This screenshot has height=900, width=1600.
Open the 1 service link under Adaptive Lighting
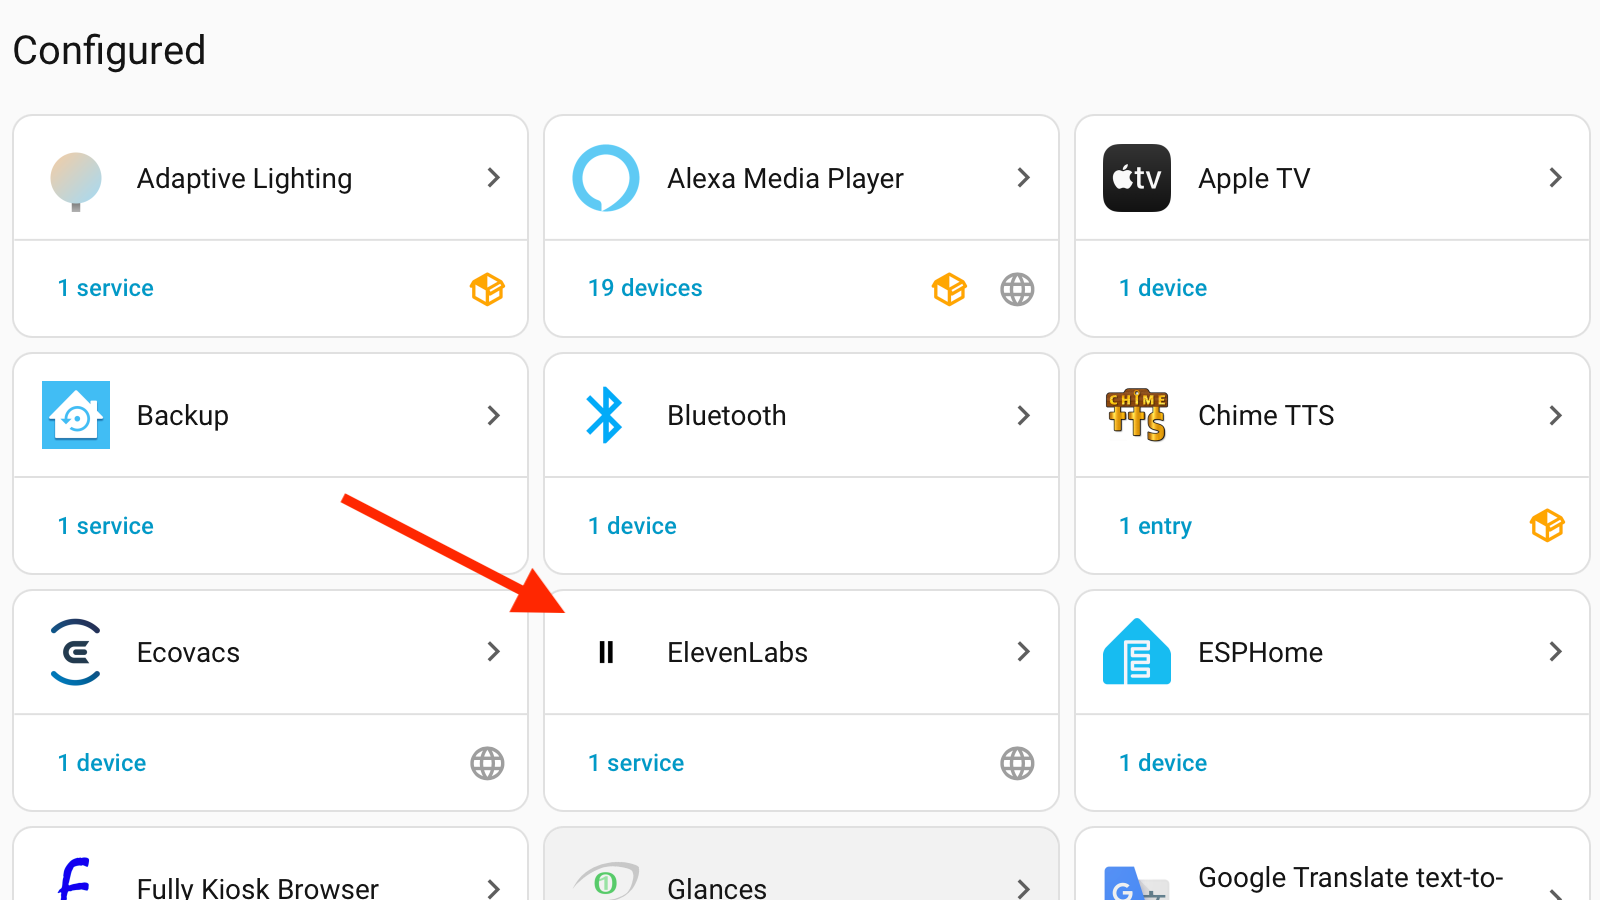tap(105, 288)
